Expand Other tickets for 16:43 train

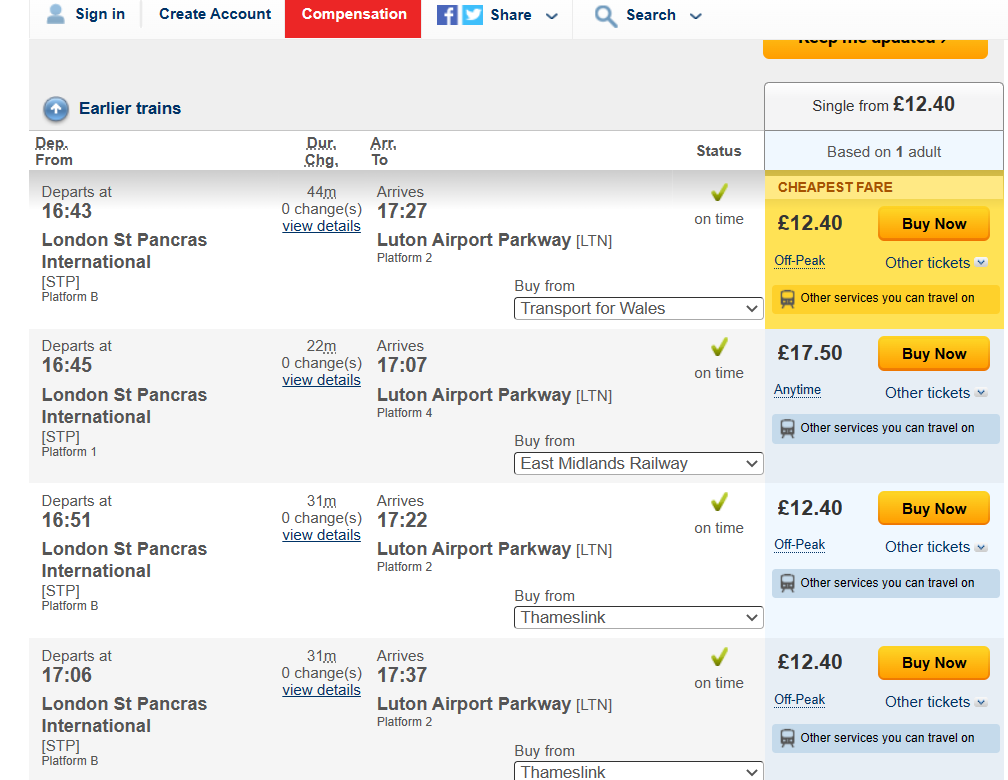(x=936, y=263)
